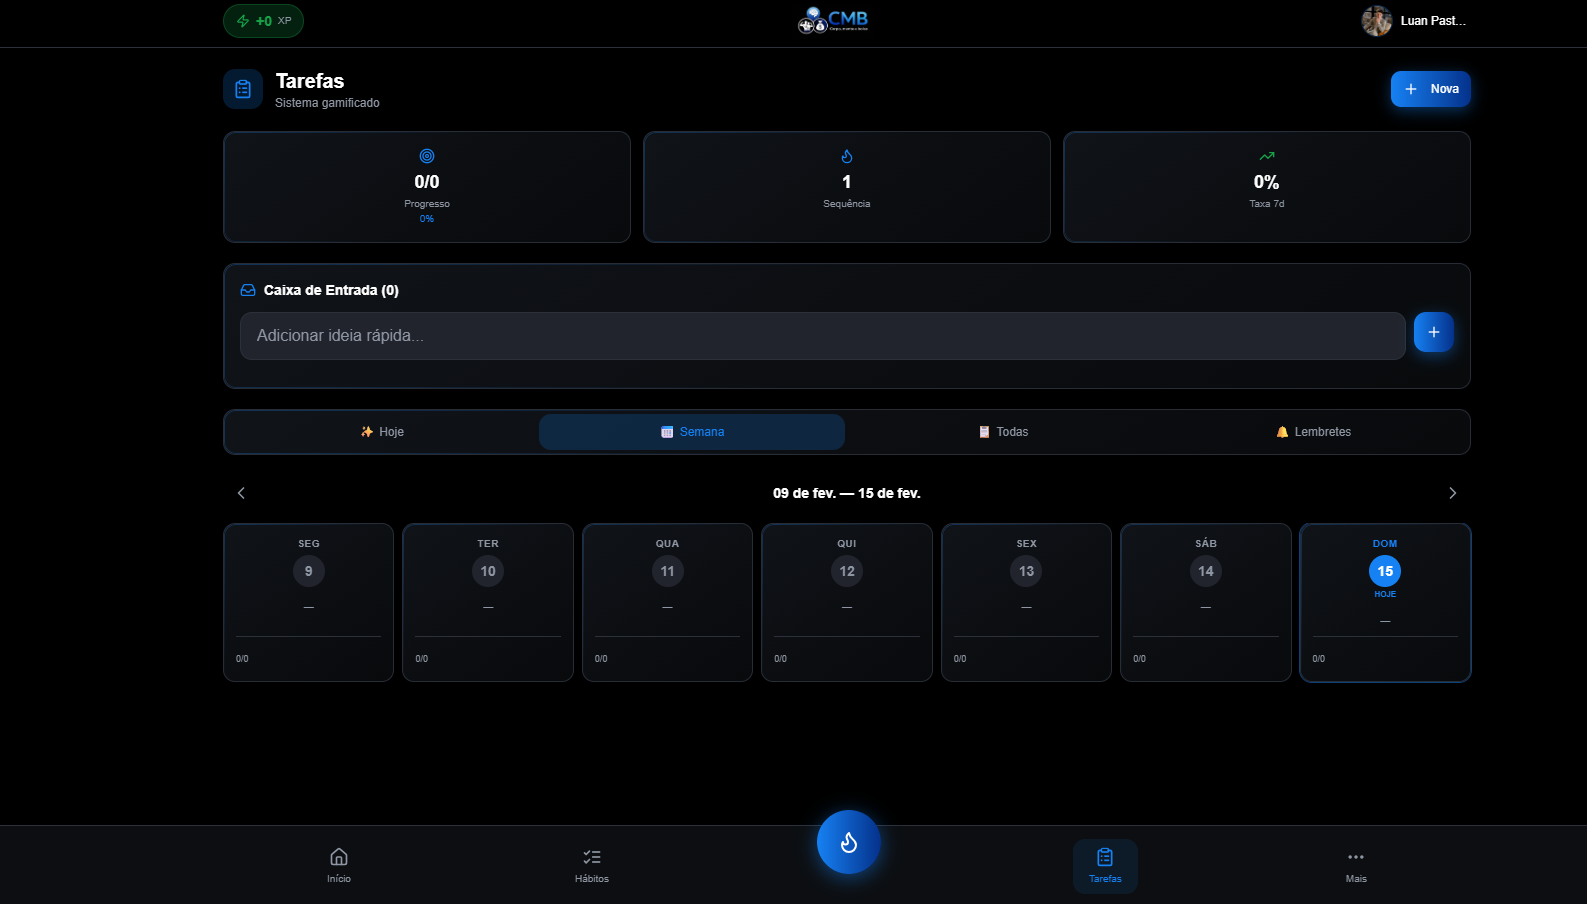Click the CMB logo in header
The height and width of the screenshot is (904, 1587).
tap(833, 20)
